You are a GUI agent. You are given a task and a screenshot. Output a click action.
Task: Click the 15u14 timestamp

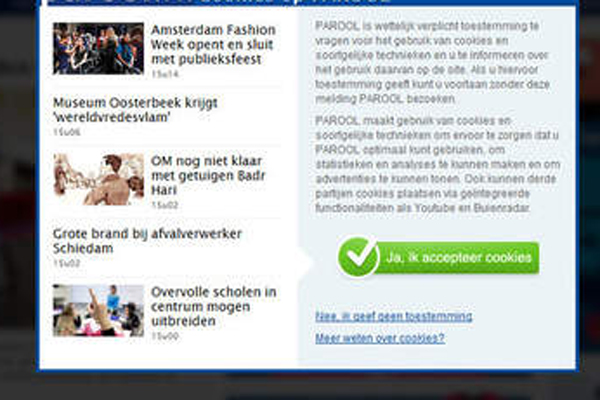[165, 74]
